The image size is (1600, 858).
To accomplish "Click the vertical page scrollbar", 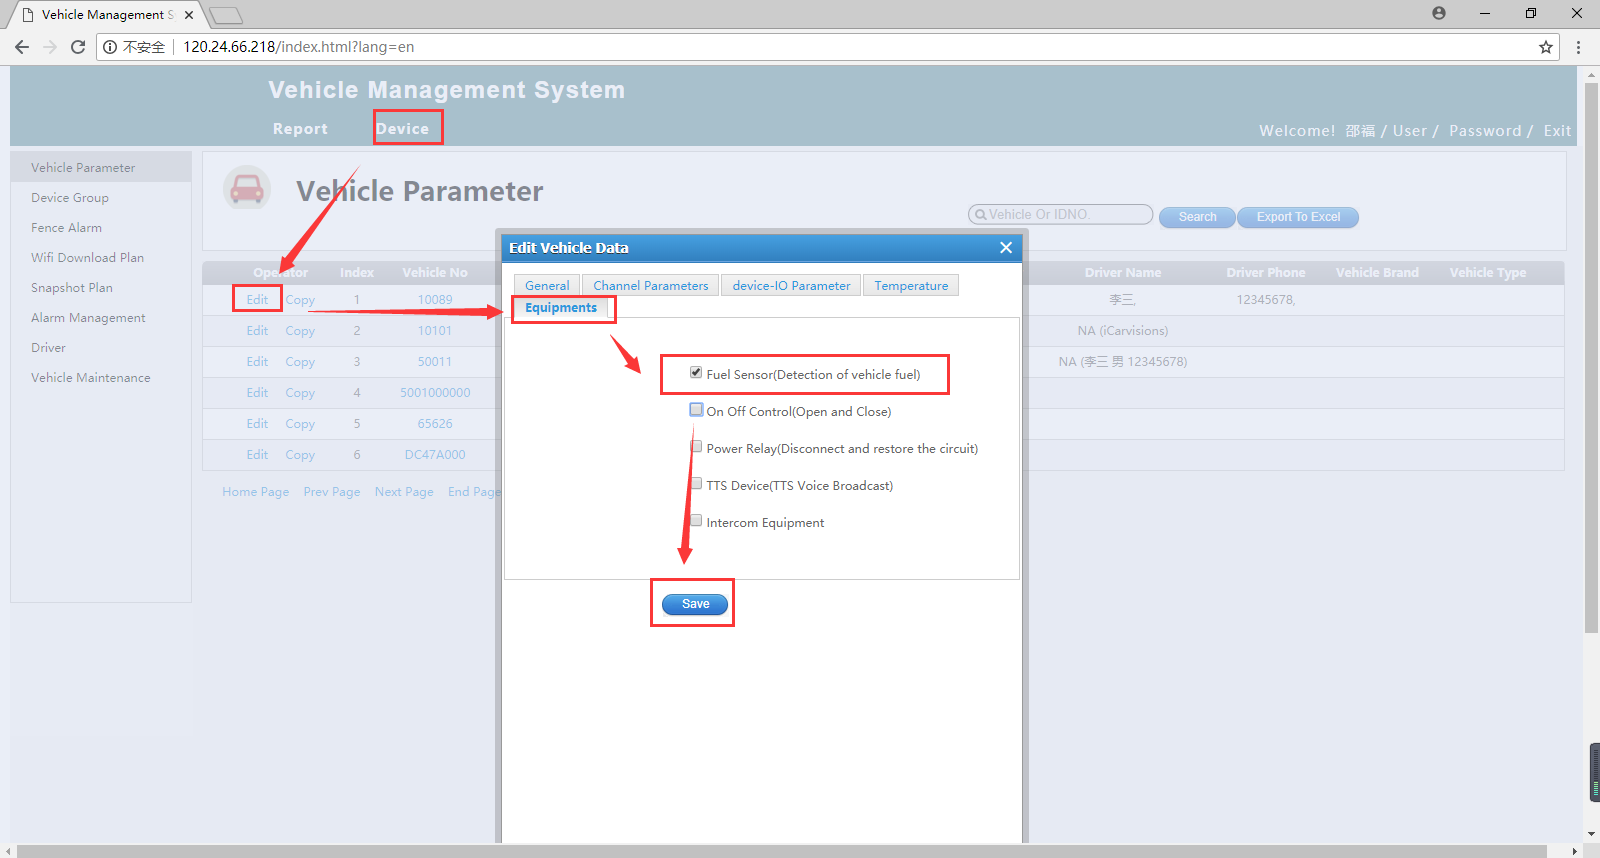I will coord(1591,358).
